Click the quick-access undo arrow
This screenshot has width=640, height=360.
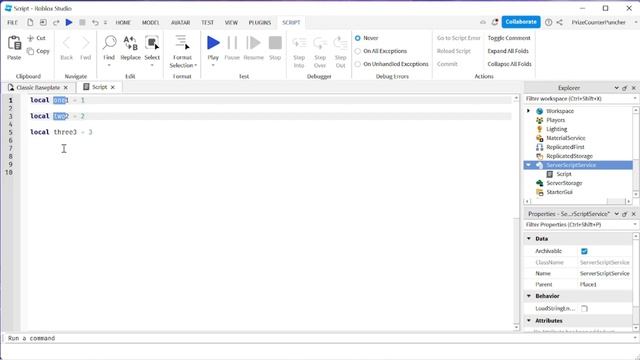click(95, 22)
